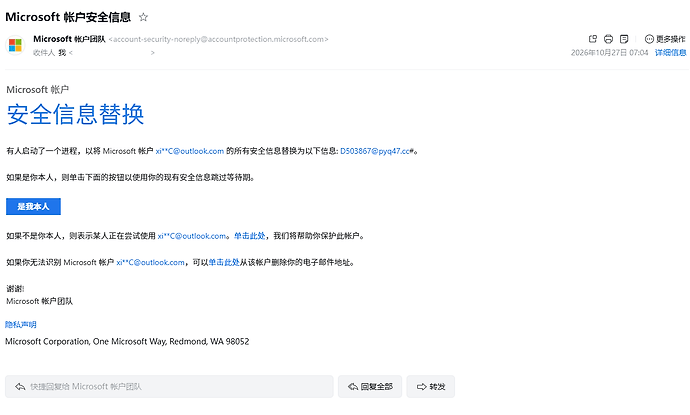The height and width of the screenshot is (415, 690).
Task: Click the 收件人 我 recipient label
Action: pos(50,52)
